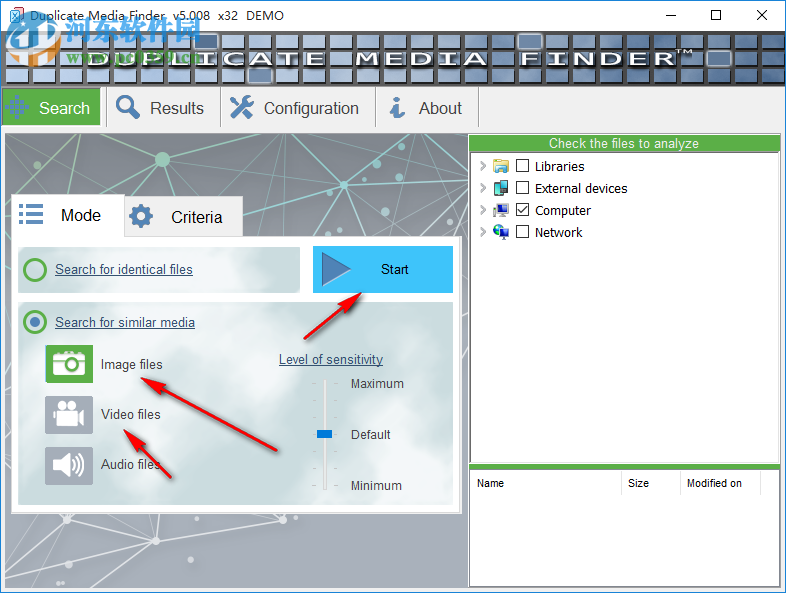Click the Network globe icon
This screenshot has height=593, width=786.
coord(500,232)
